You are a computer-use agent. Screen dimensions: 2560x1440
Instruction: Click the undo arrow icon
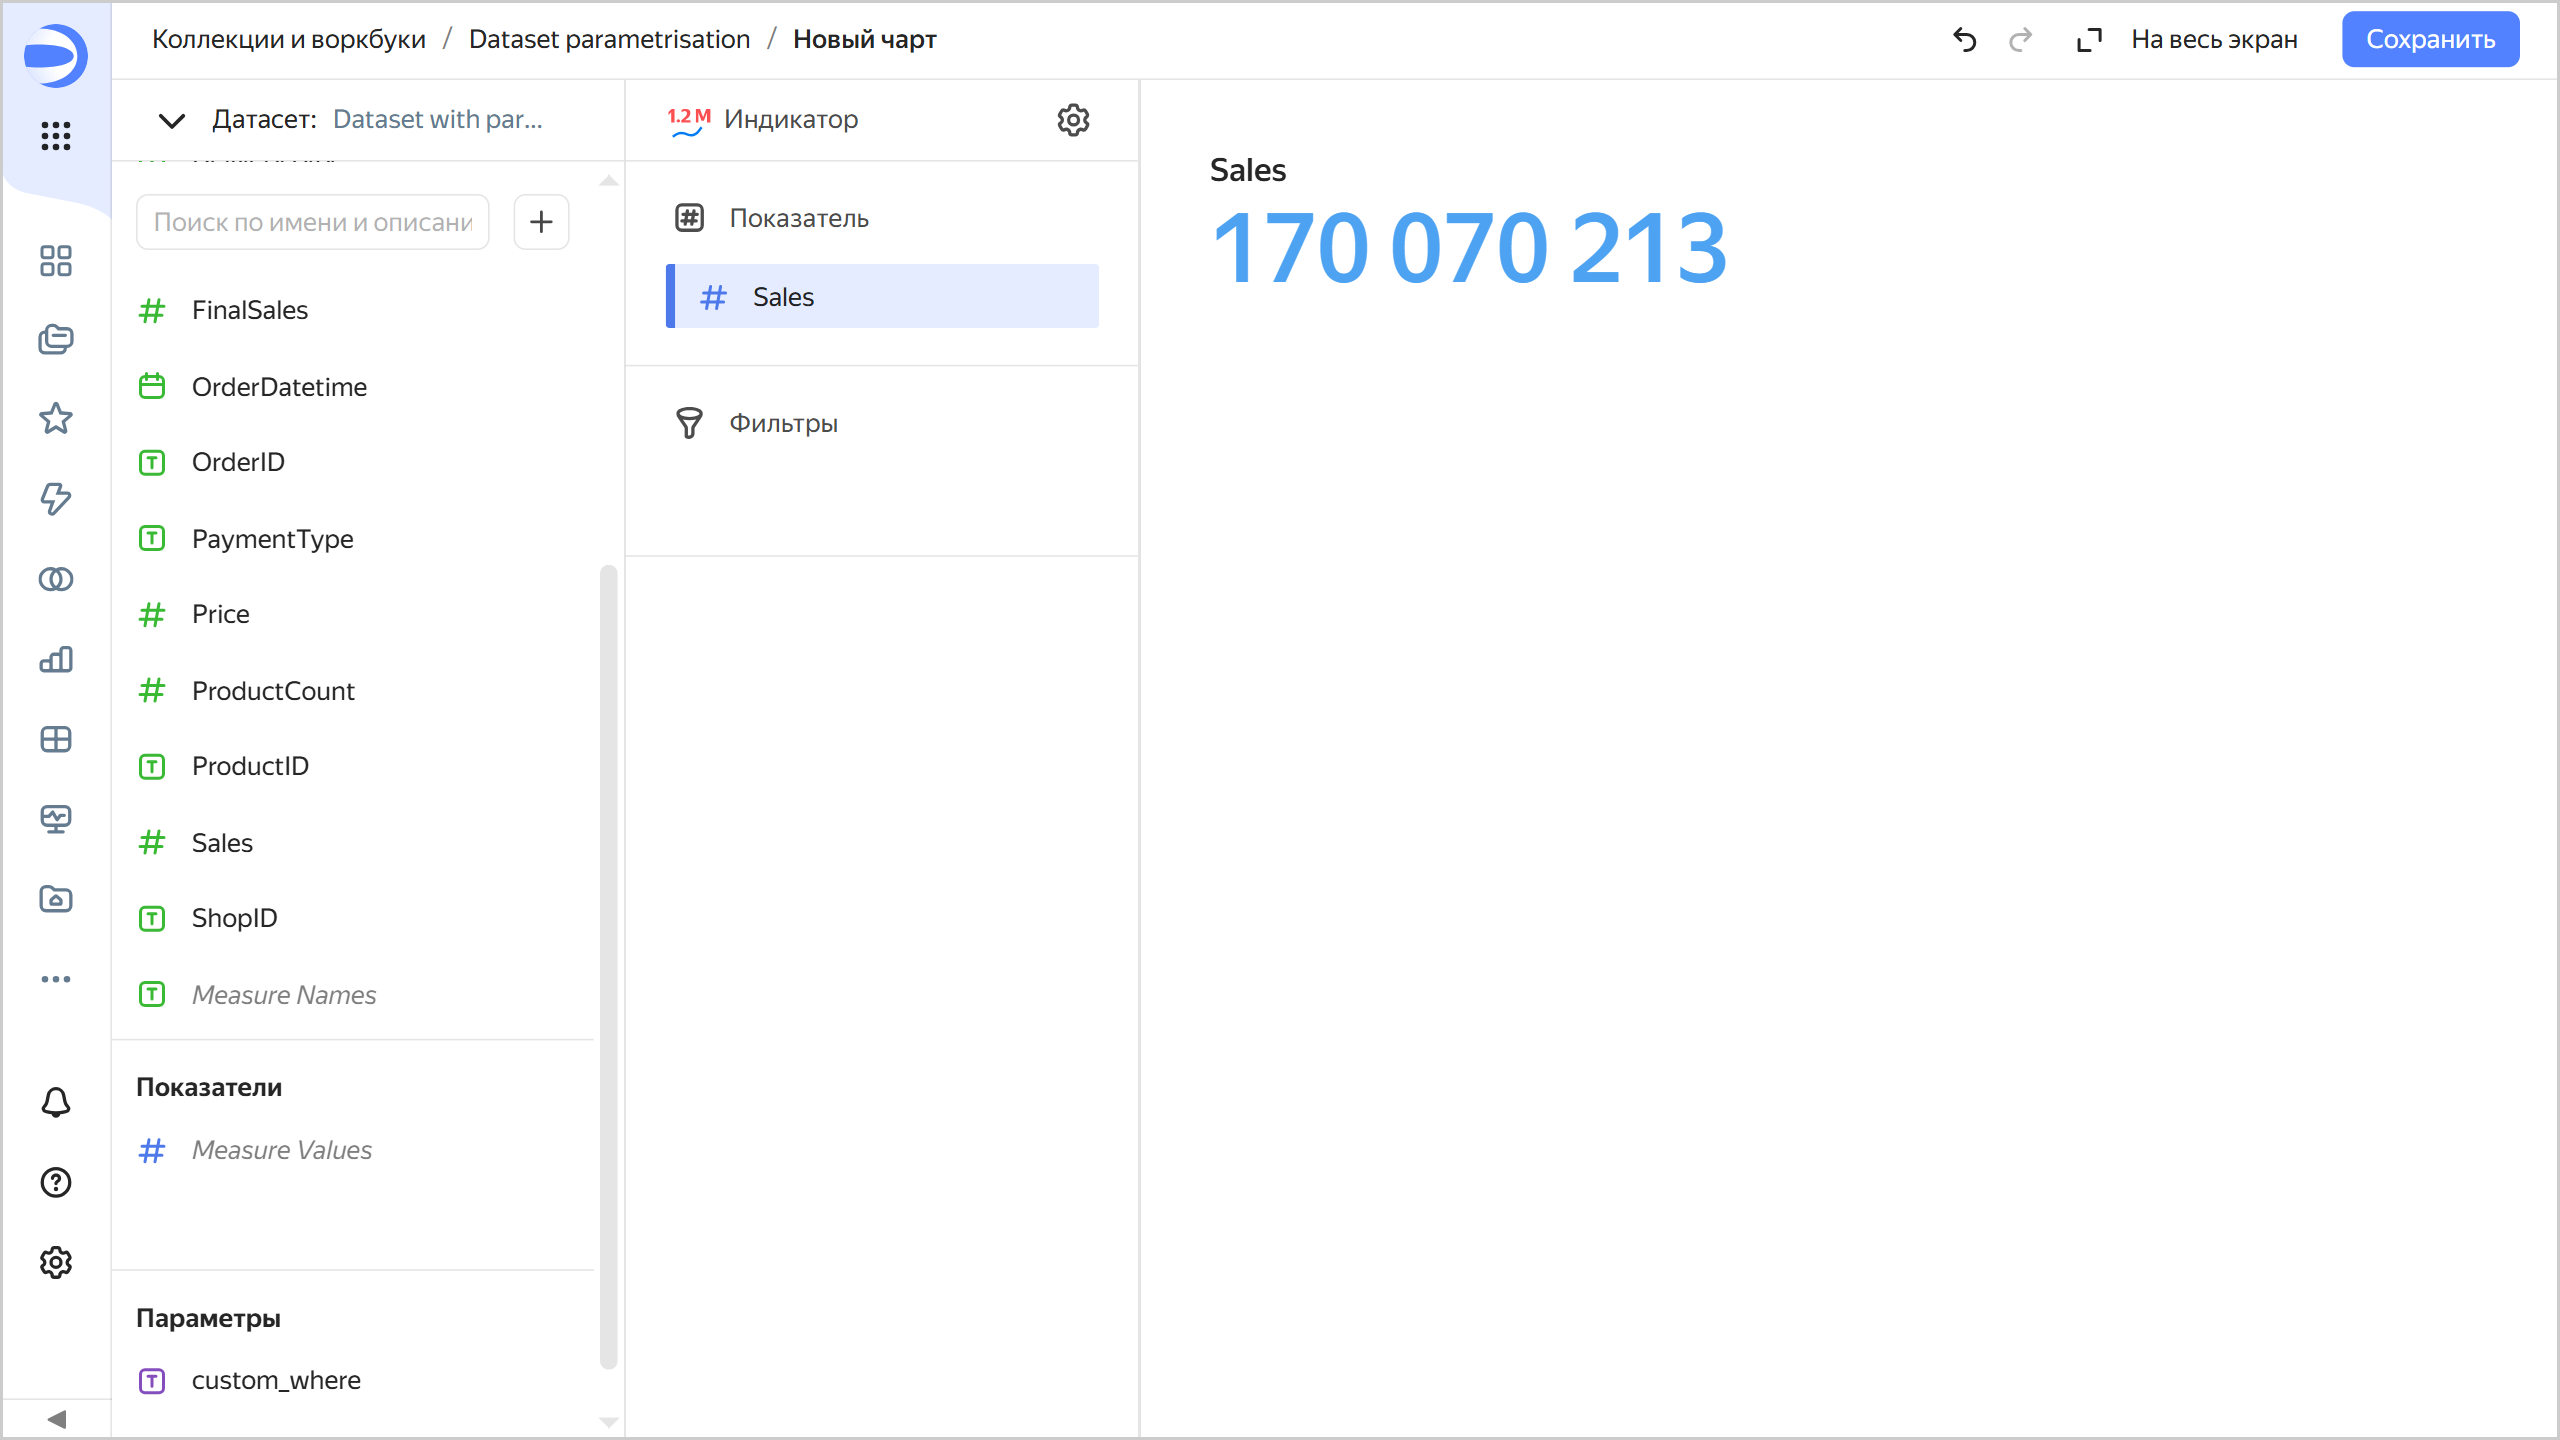[1964, 40]
